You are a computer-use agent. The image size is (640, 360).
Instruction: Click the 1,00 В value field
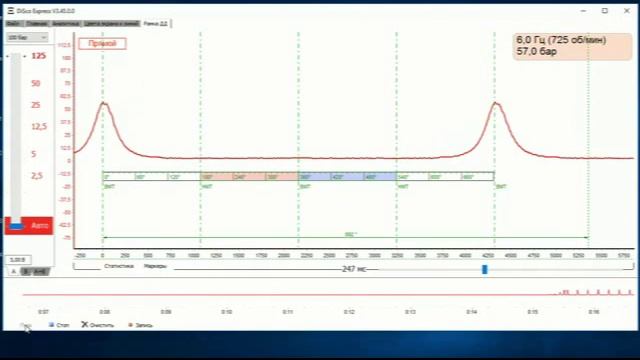pos(18,260)
